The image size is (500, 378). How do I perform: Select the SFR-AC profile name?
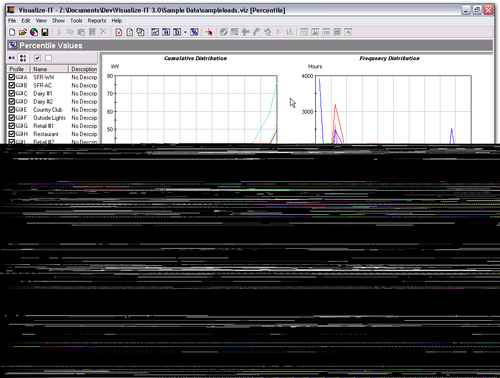coord(42,85)
